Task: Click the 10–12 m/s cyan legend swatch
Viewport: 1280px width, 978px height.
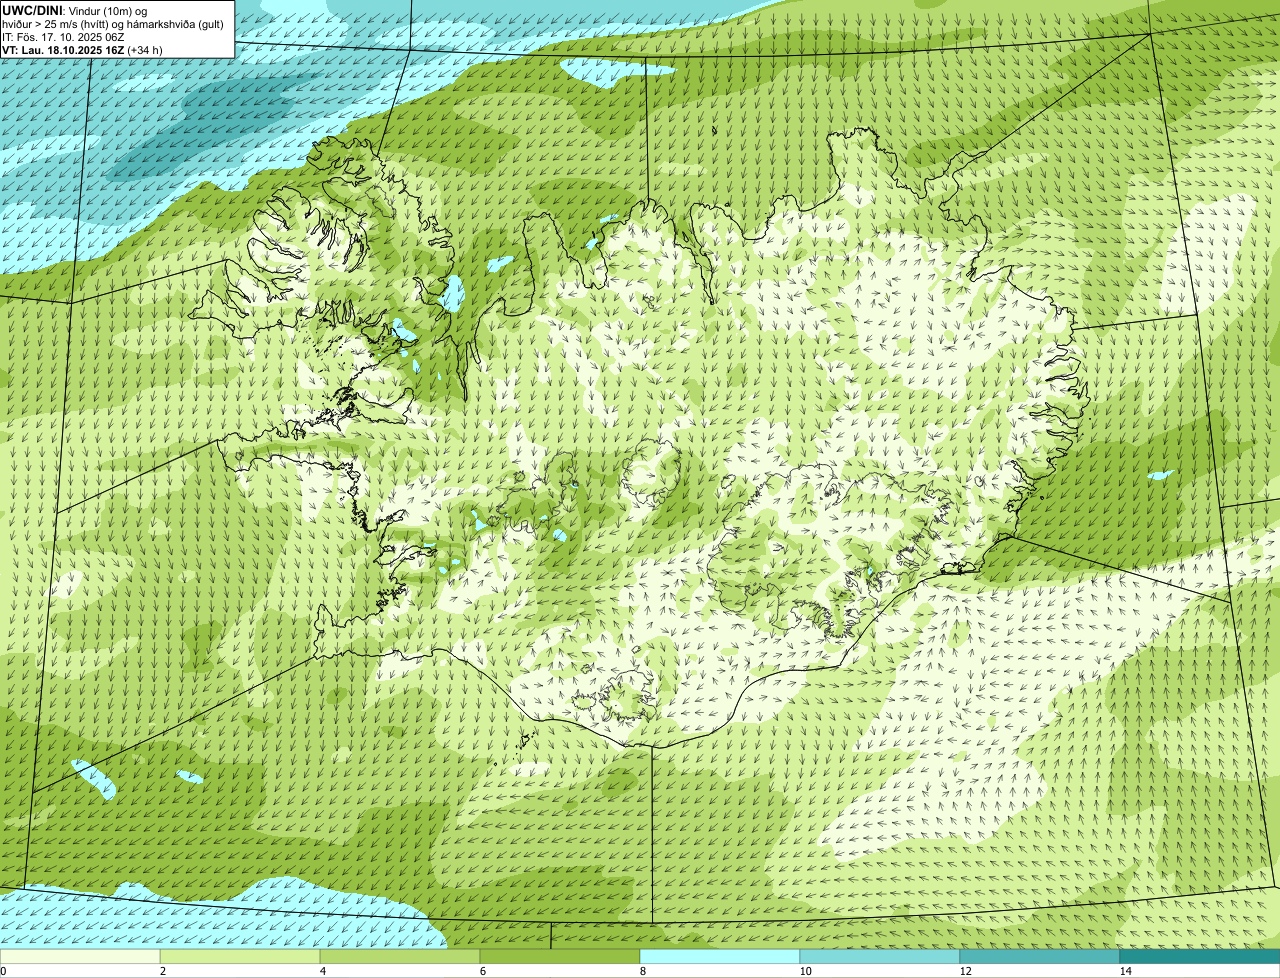Action: tap(880, 957)
